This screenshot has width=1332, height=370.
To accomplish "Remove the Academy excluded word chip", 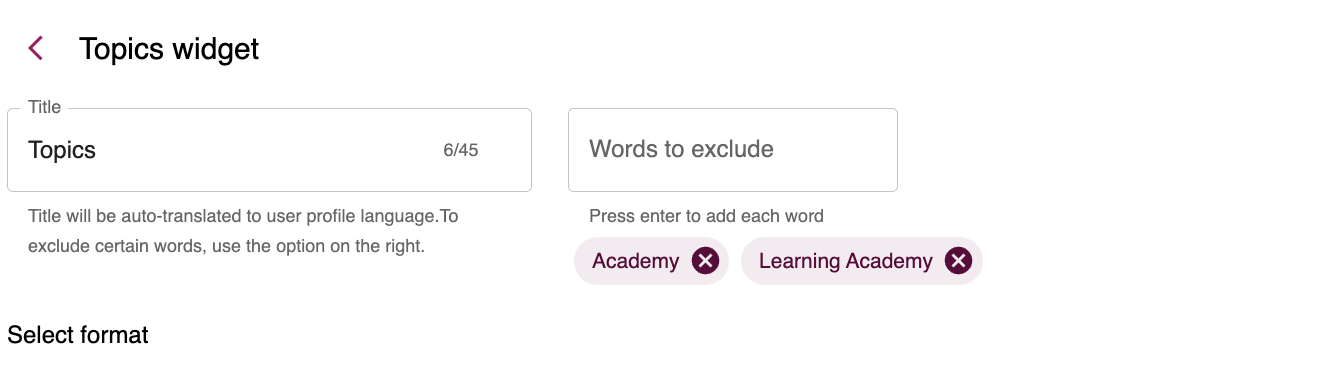I will 705,261.
